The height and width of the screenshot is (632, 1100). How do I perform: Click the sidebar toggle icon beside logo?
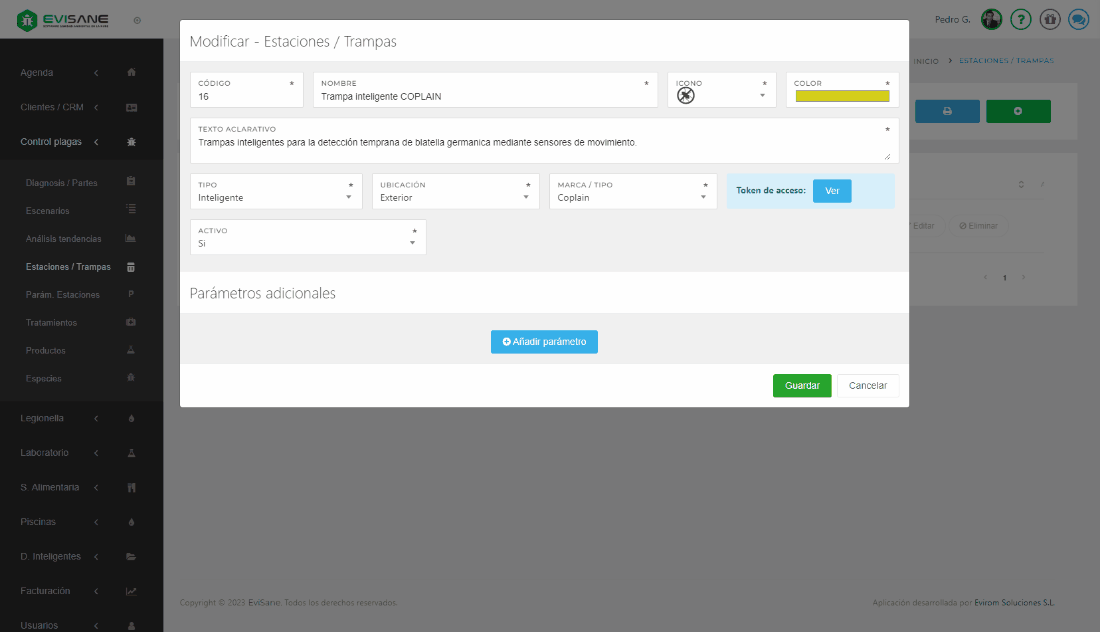pos(137,20)
